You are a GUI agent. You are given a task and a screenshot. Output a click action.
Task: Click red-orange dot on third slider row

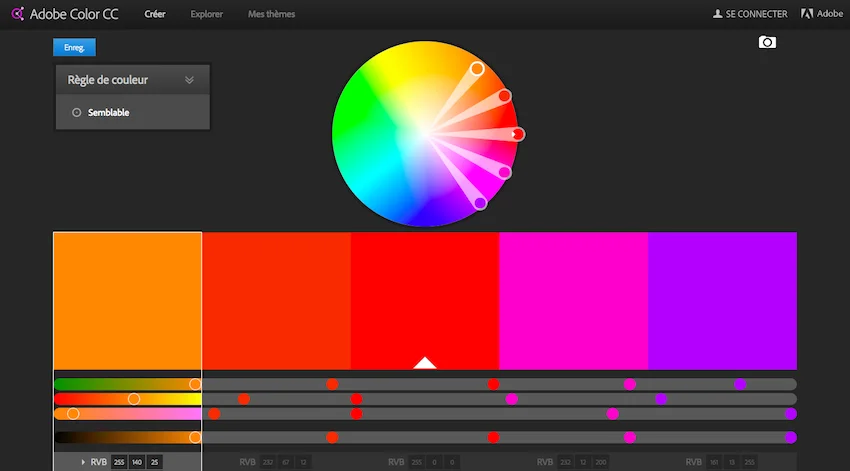point(214,414)
